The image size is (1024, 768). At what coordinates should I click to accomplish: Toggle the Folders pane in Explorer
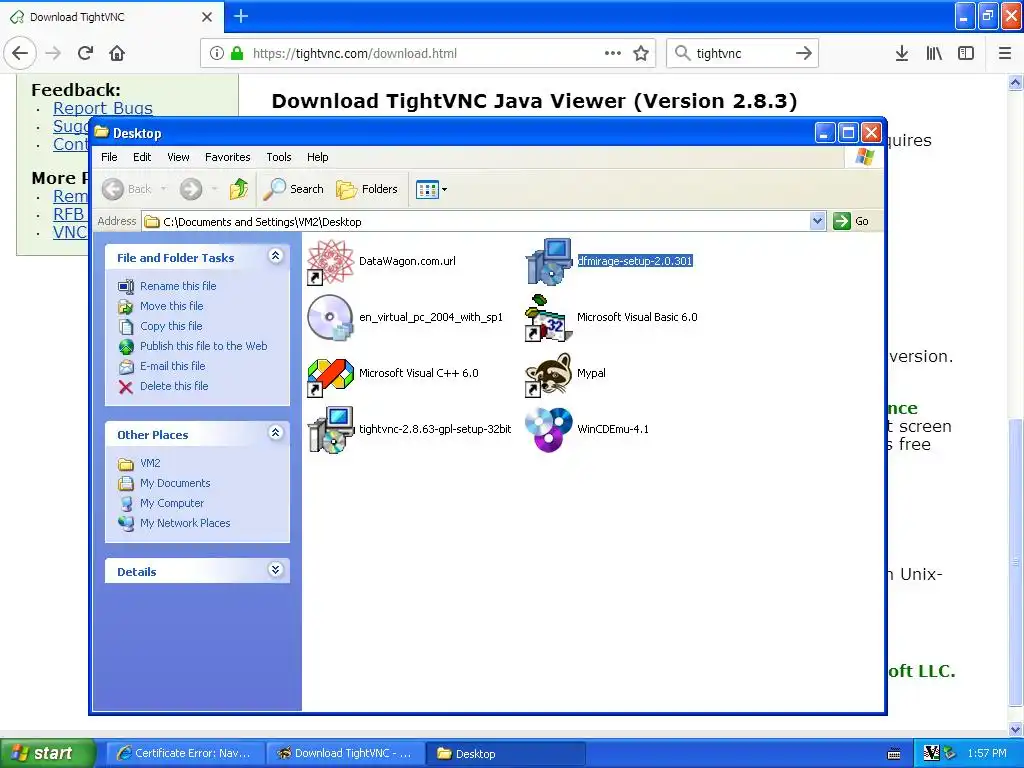pos(367,189)
